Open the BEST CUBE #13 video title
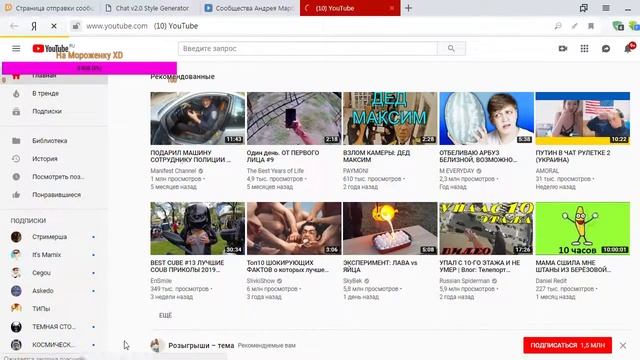 187,266
